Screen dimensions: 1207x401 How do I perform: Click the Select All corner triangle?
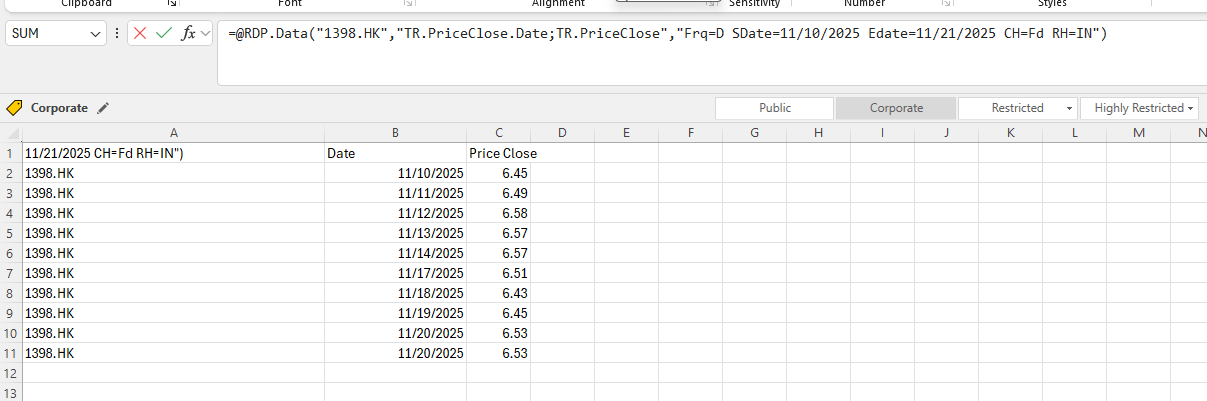point(11,133)
